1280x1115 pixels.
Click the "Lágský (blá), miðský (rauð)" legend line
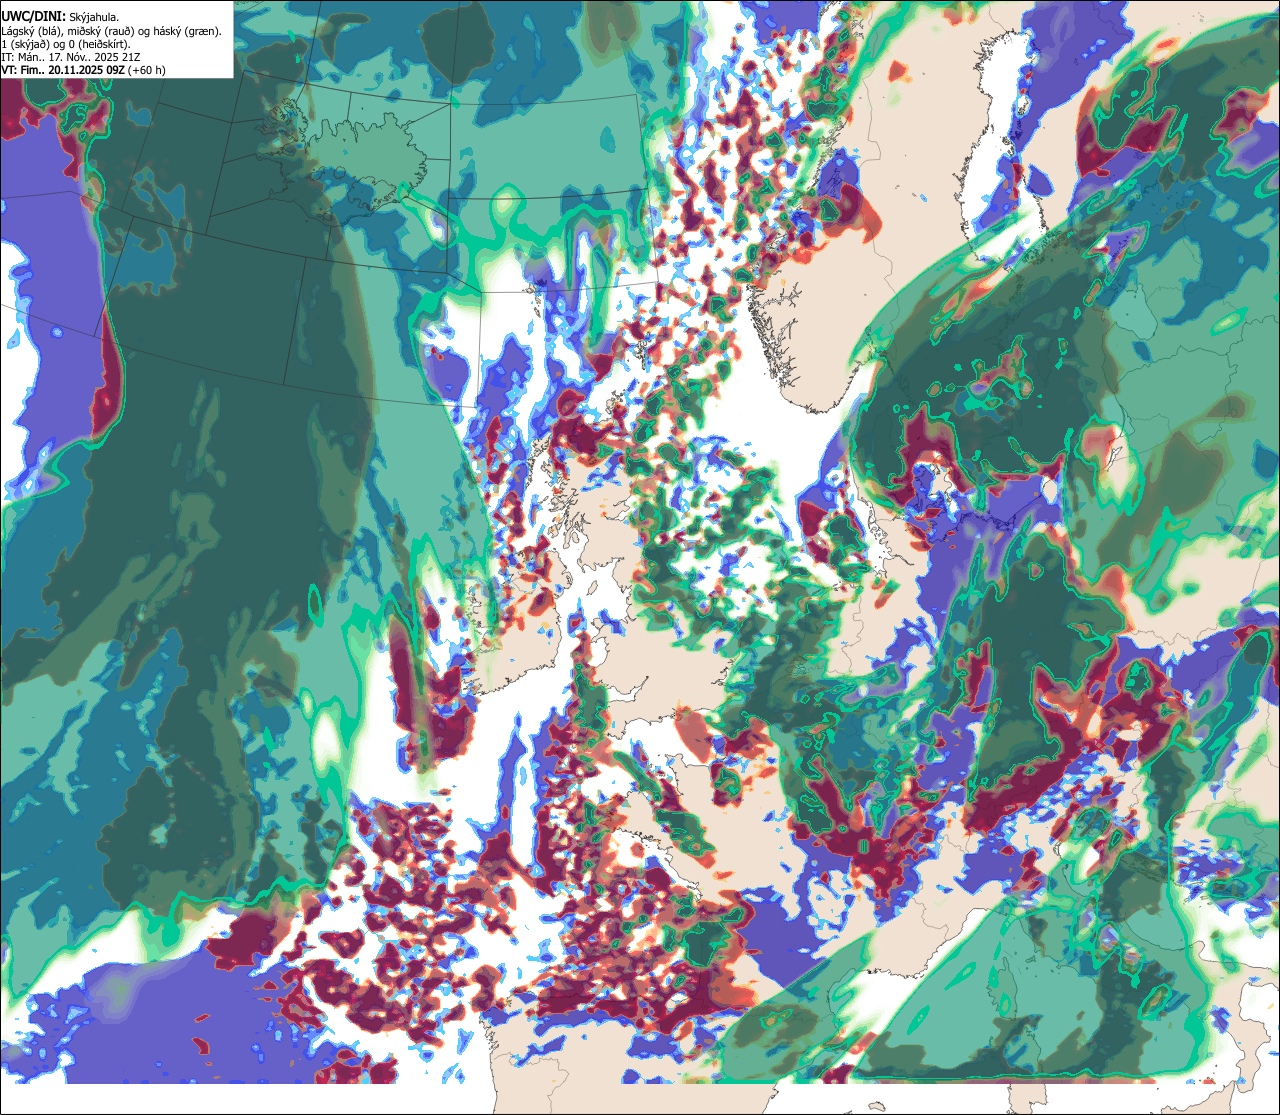tap(111, 30)
